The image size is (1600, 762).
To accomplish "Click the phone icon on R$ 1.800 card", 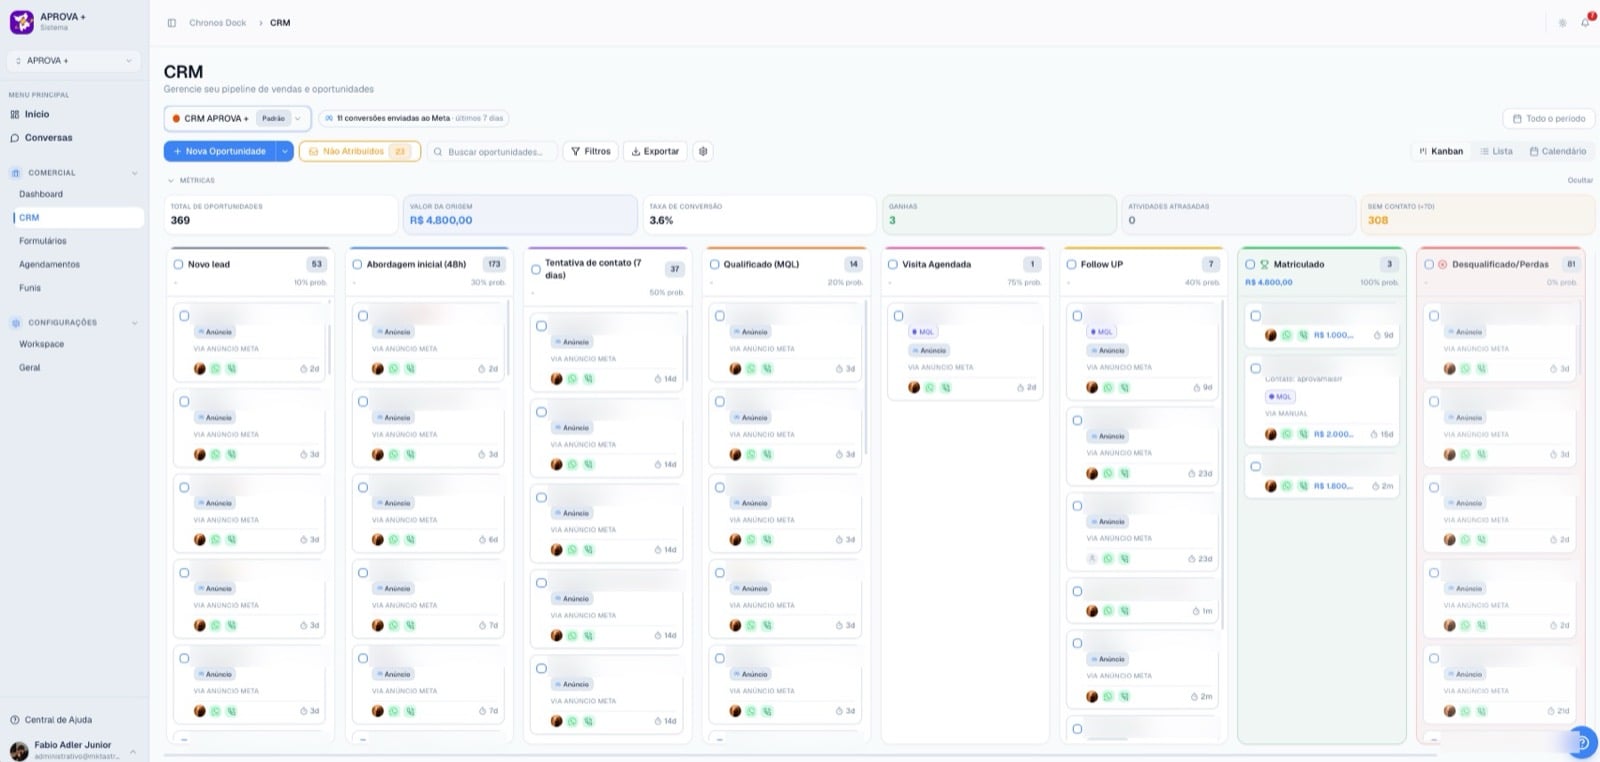I will tap(1303, 486).
